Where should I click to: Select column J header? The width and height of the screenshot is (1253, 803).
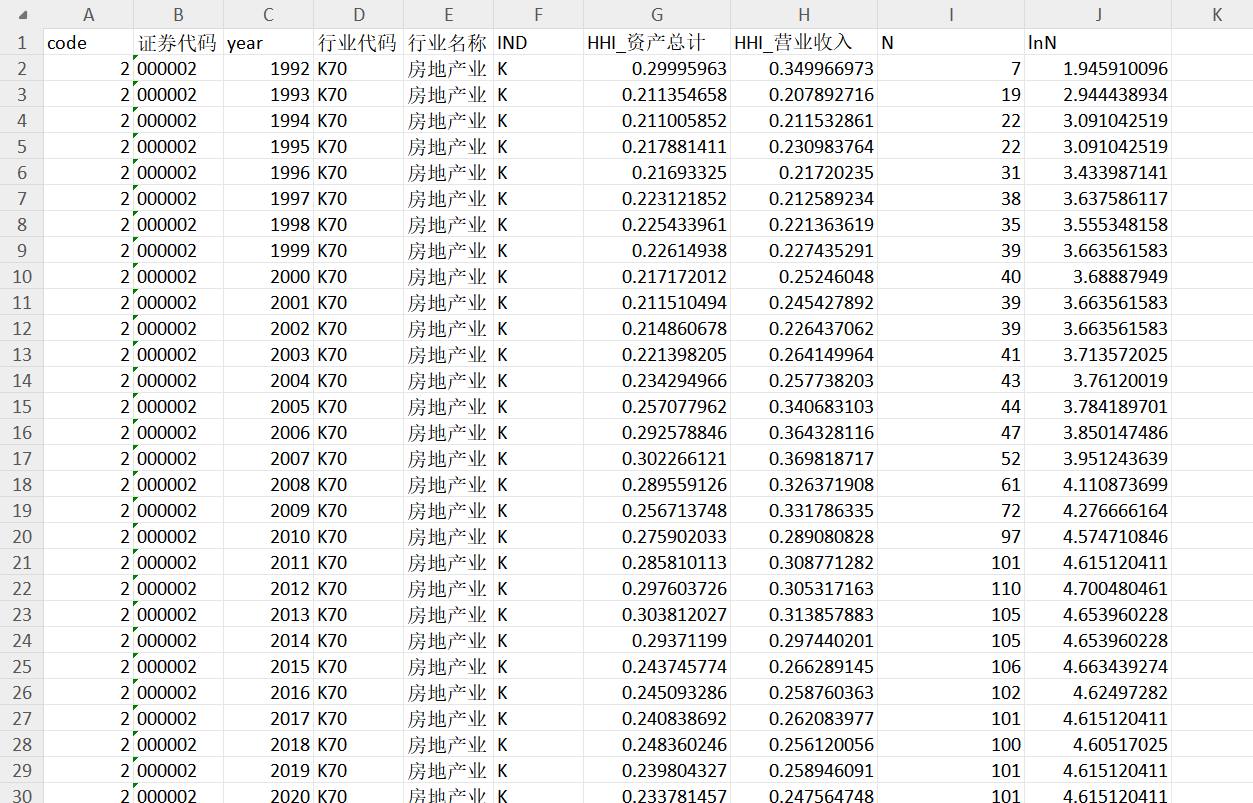point(1098,14)
